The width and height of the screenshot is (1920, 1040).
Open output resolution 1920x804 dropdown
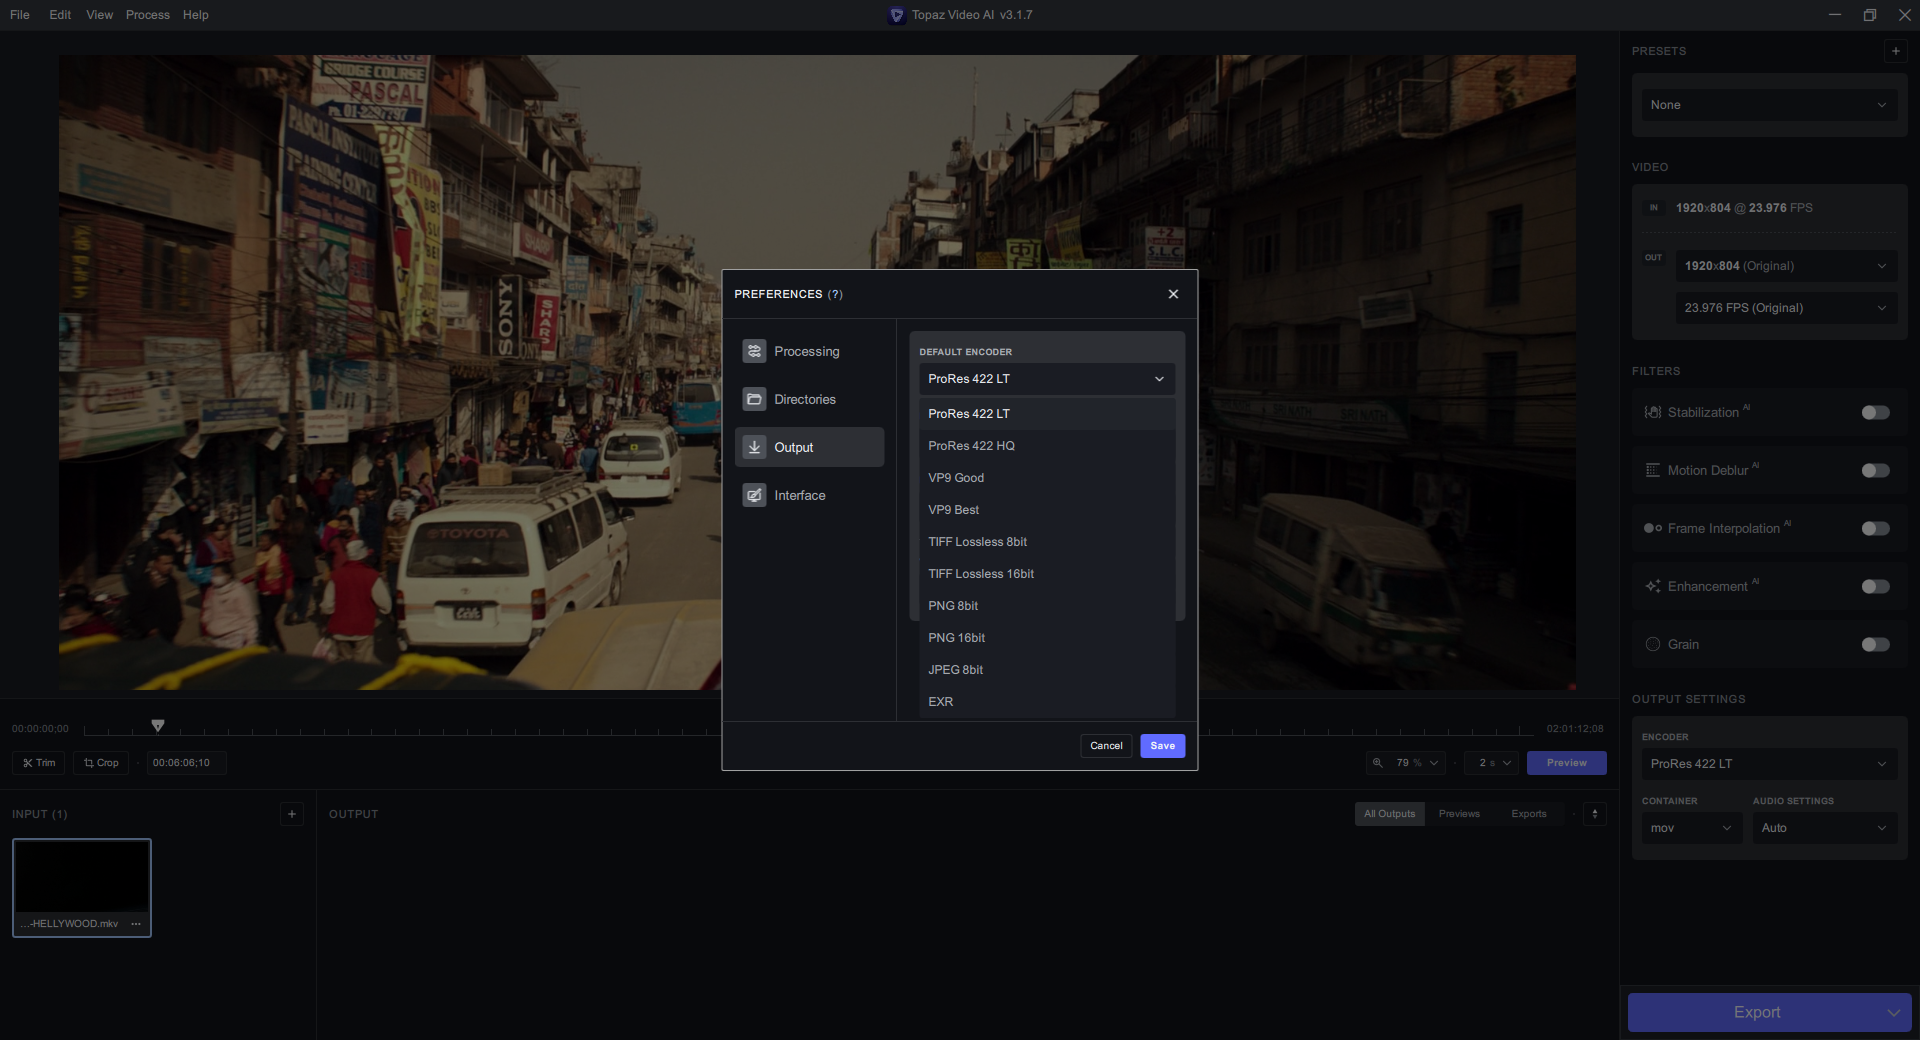(1785, 266)
